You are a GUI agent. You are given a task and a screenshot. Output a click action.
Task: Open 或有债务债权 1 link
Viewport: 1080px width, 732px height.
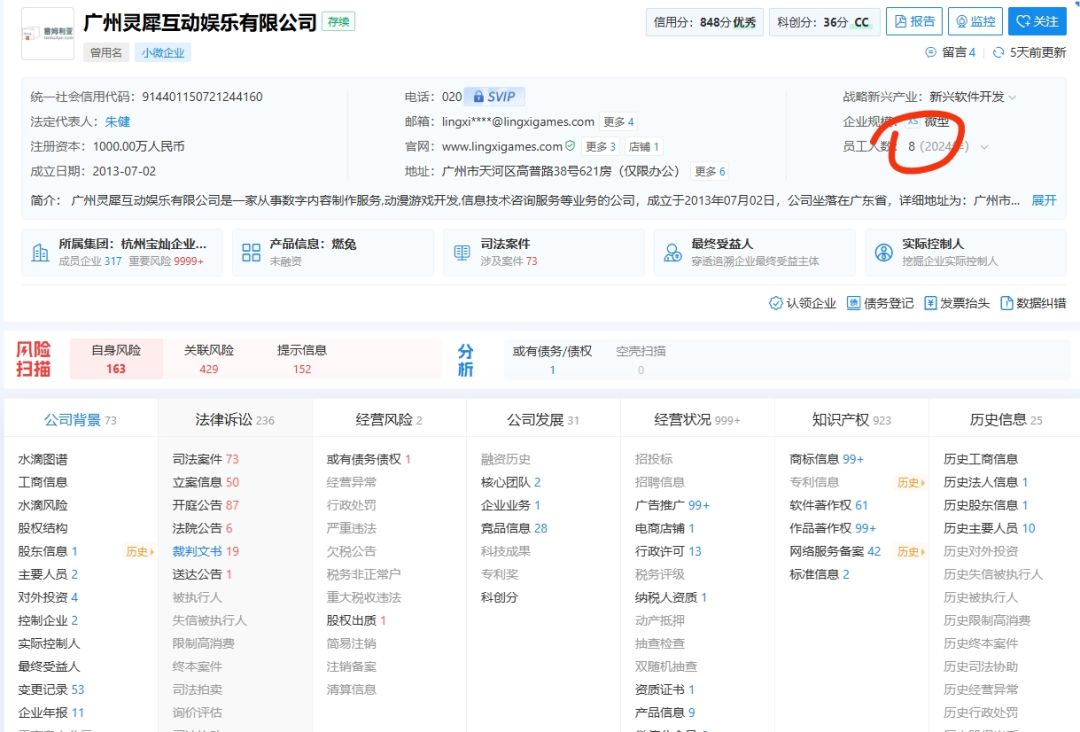tap(368, 459)
